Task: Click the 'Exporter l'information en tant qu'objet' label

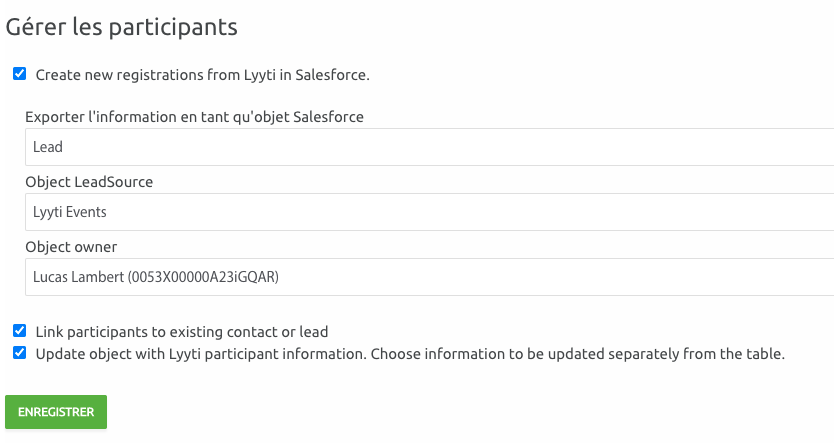Action: pyautogui.click(x=158, y=117)
